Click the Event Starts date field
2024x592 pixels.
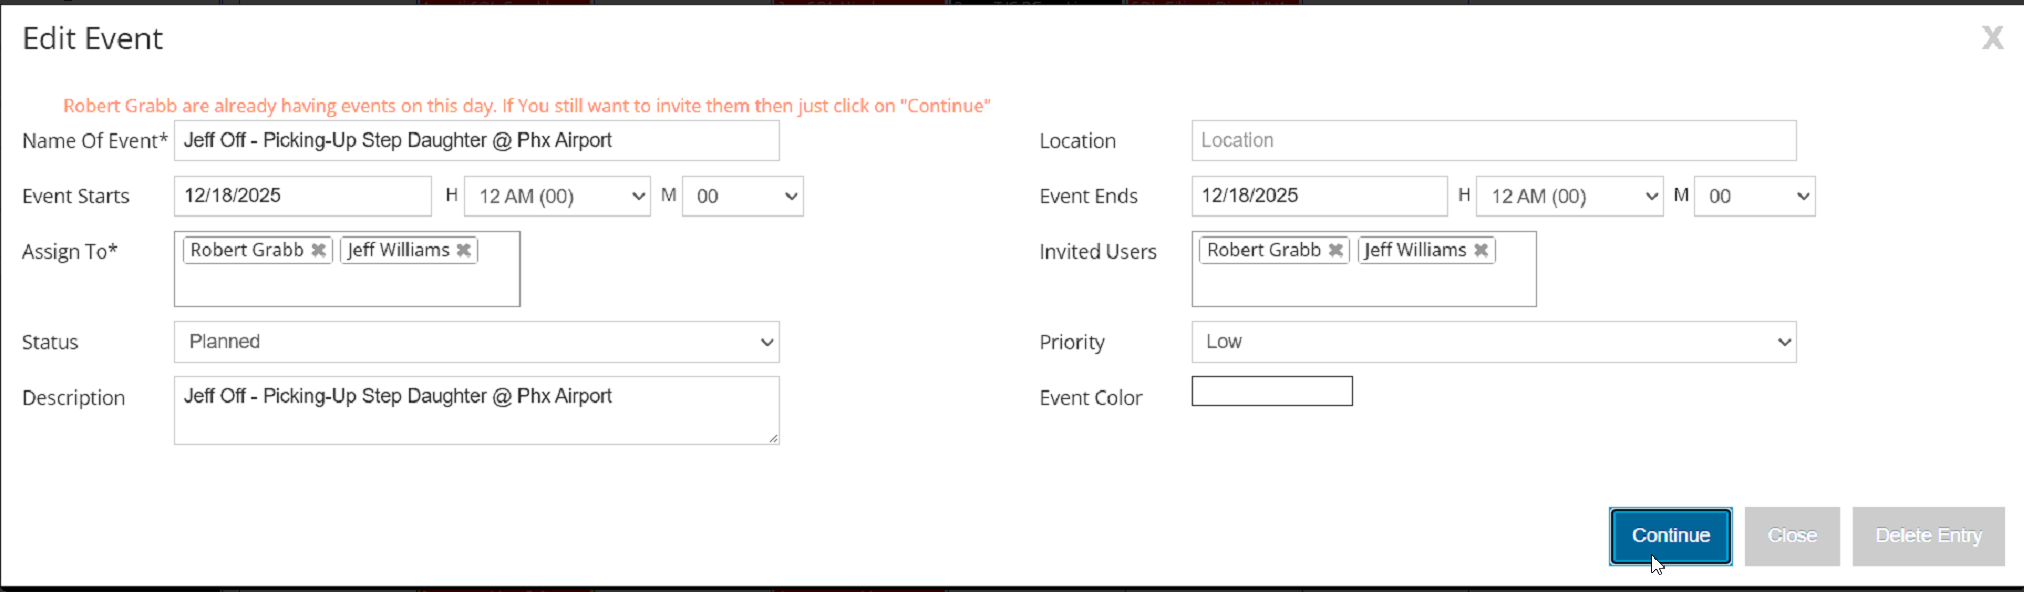pyautogui.click(x=302, y=196)
